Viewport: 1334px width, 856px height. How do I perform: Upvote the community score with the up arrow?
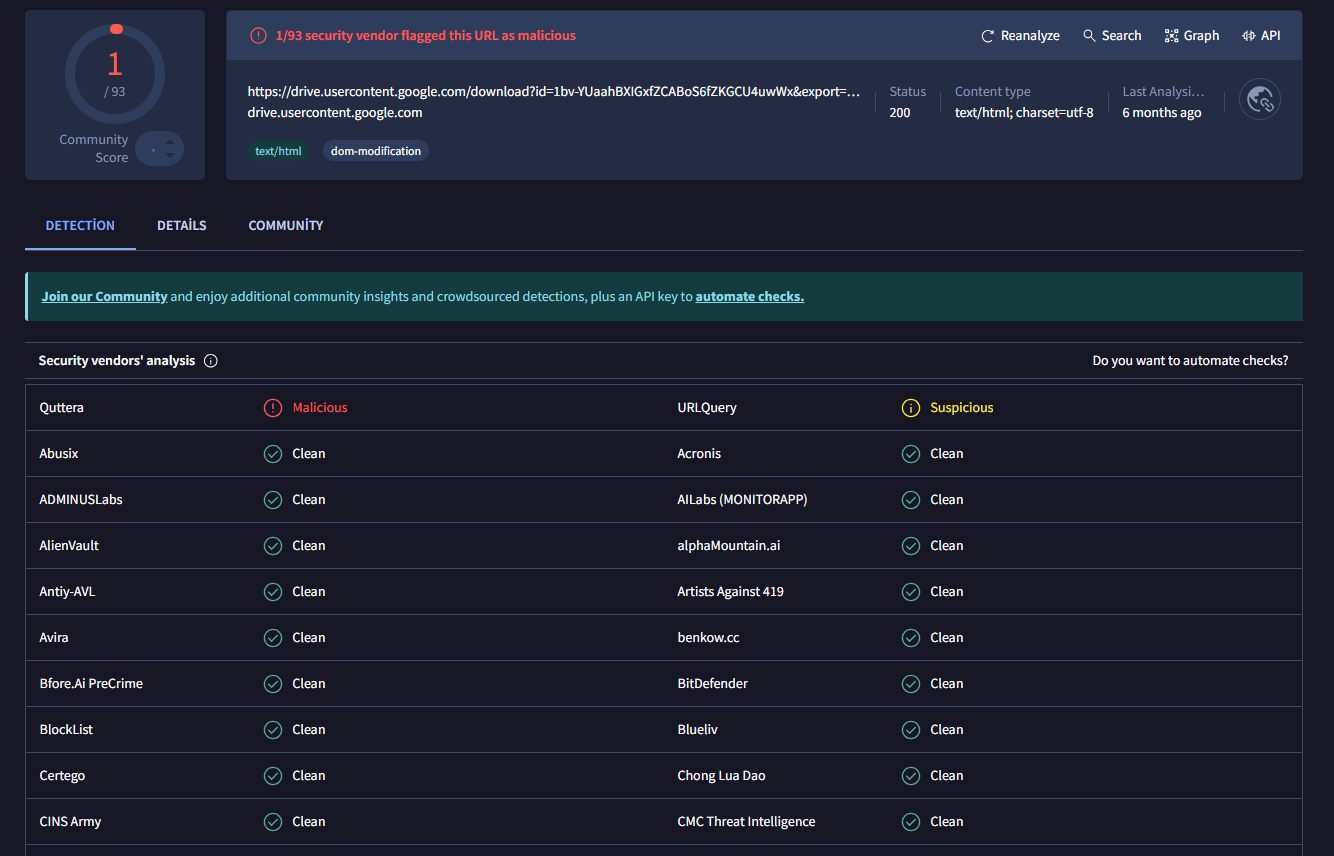click(170, 142)
